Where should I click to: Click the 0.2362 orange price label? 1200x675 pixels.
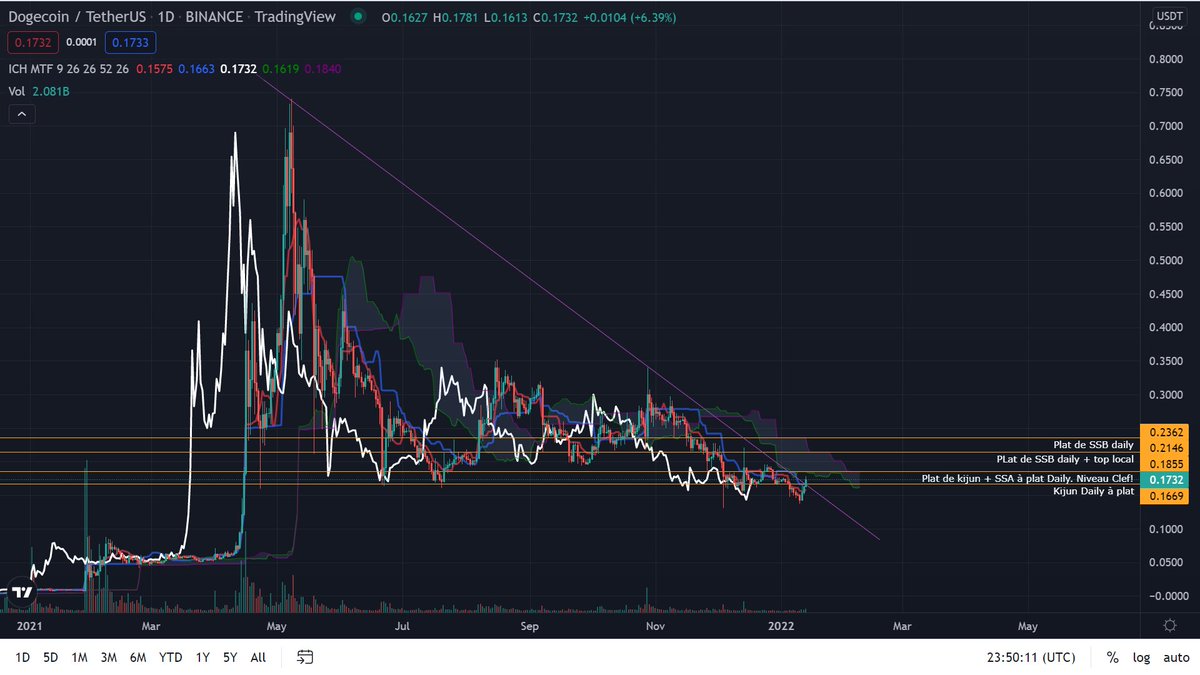(1168, 434)
